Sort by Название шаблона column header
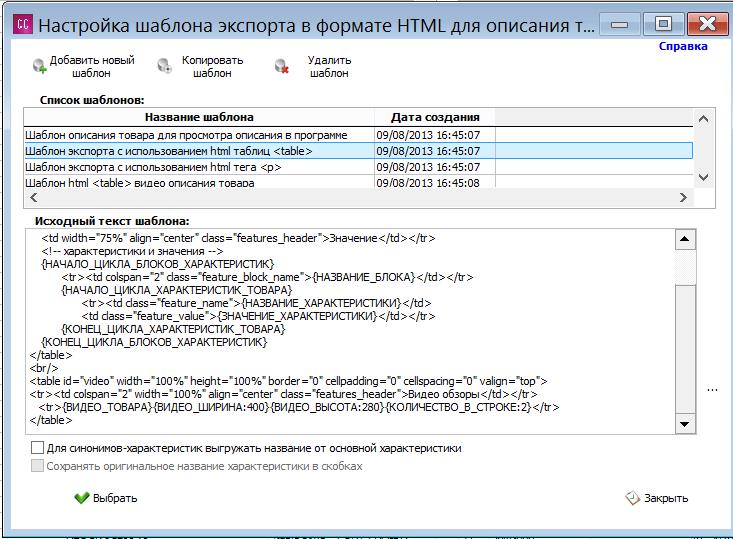 [199, 117]
